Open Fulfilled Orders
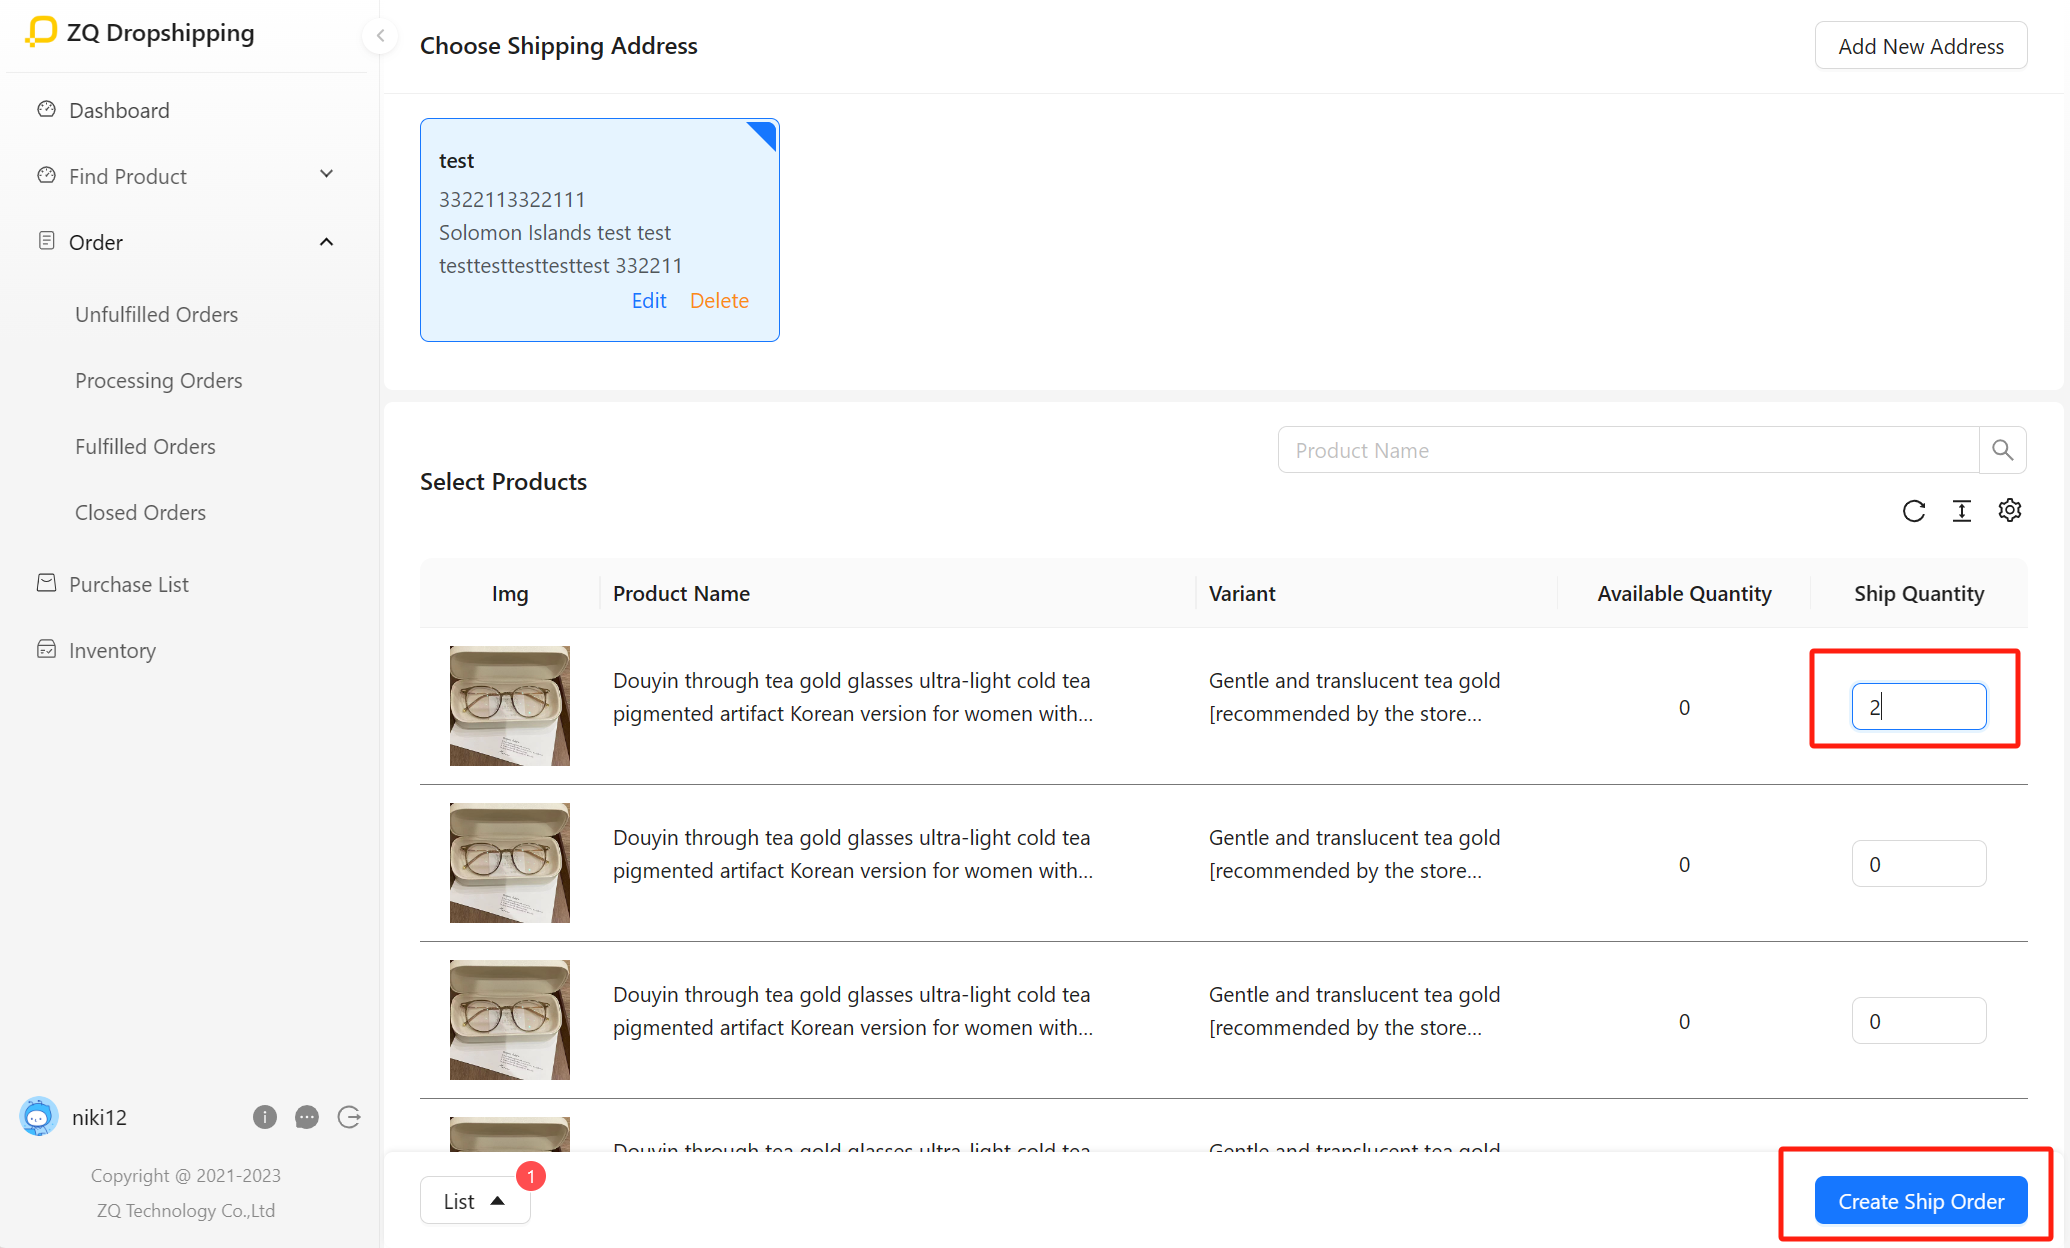The width and height of the screenshot is (2070, 1248). (x=145, y=446)
